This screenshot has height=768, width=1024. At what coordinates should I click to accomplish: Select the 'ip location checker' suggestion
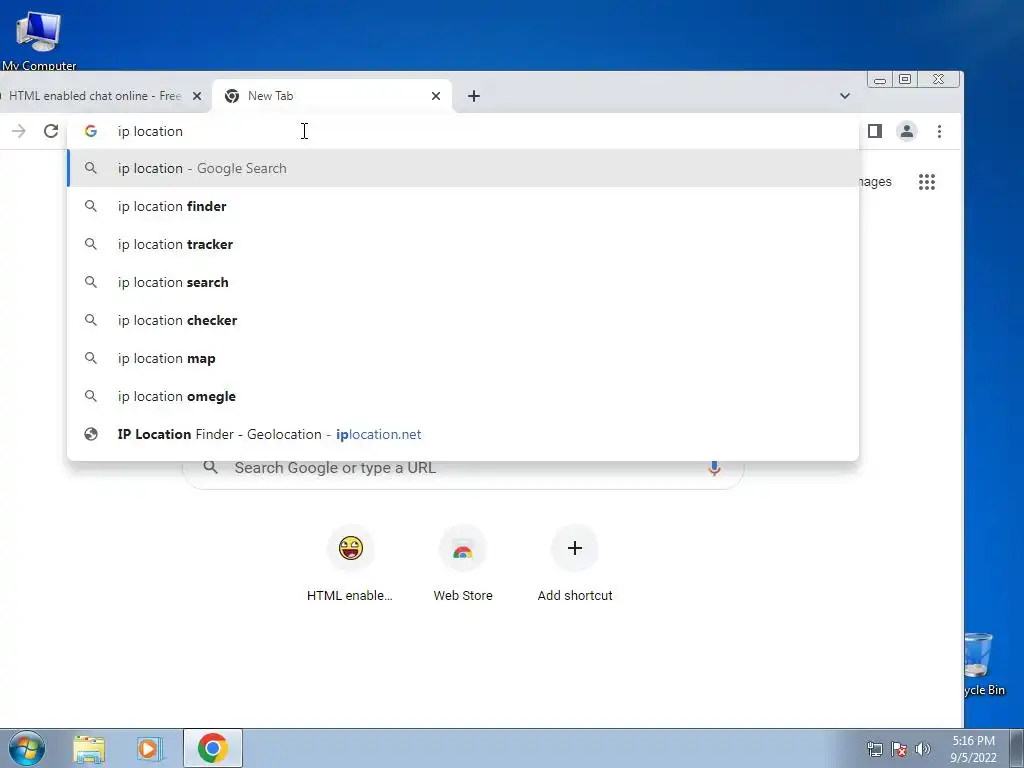click(462, 320)
